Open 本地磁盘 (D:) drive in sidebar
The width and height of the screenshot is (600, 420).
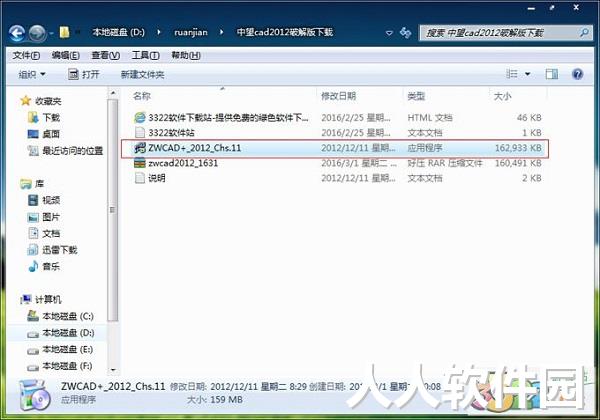[61, 333]
